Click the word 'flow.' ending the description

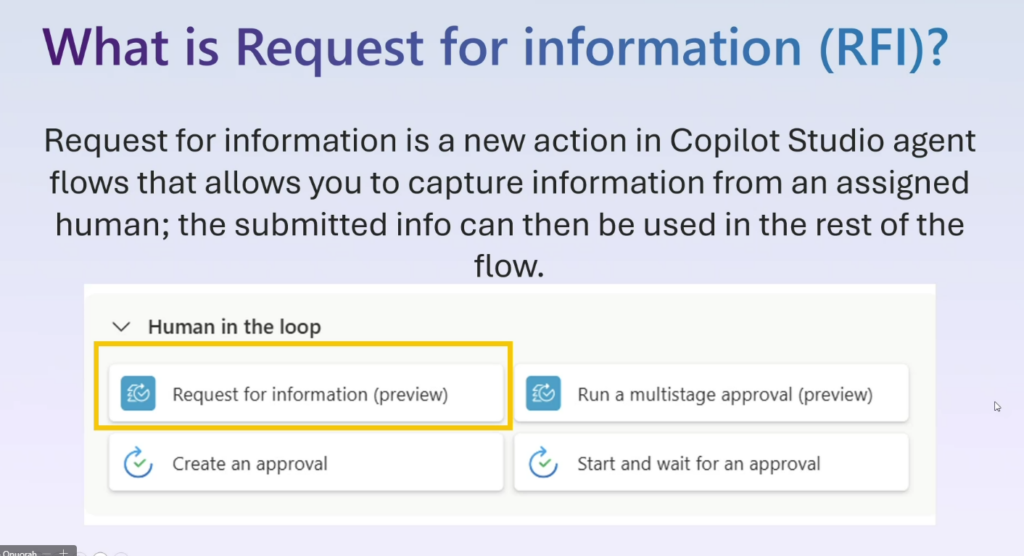point(510,265)
